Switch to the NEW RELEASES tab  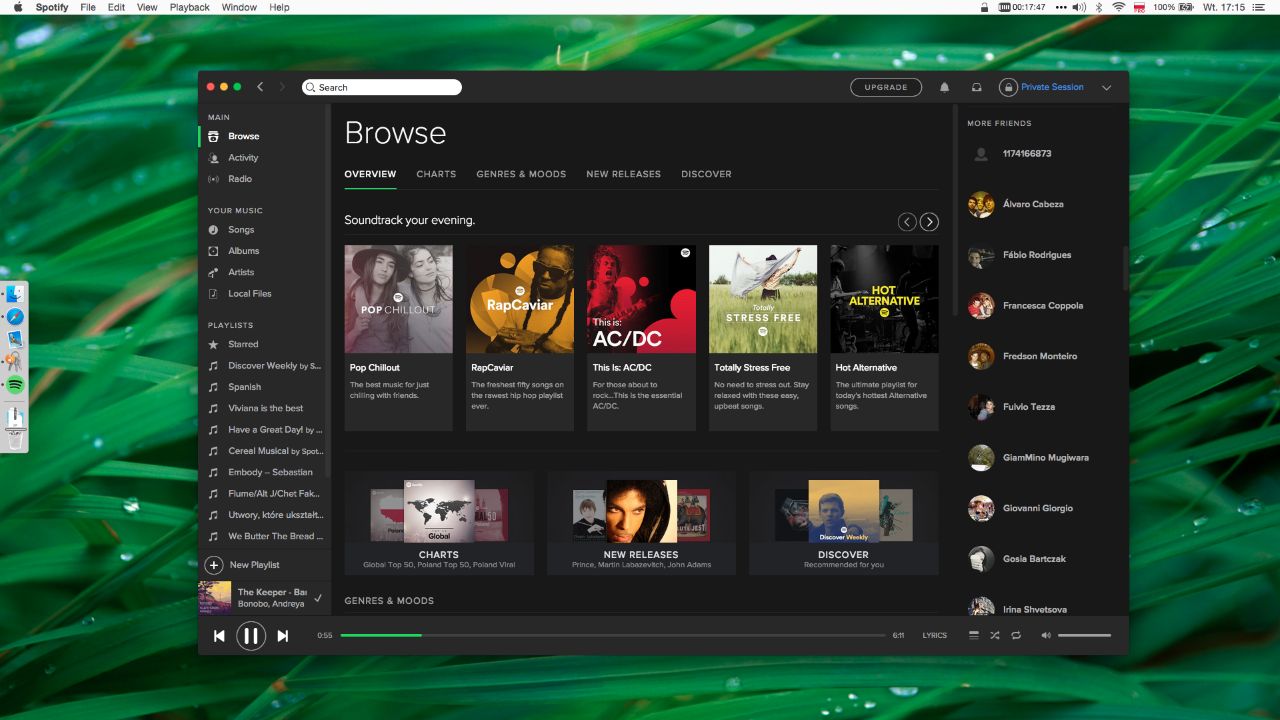(623, 174)
